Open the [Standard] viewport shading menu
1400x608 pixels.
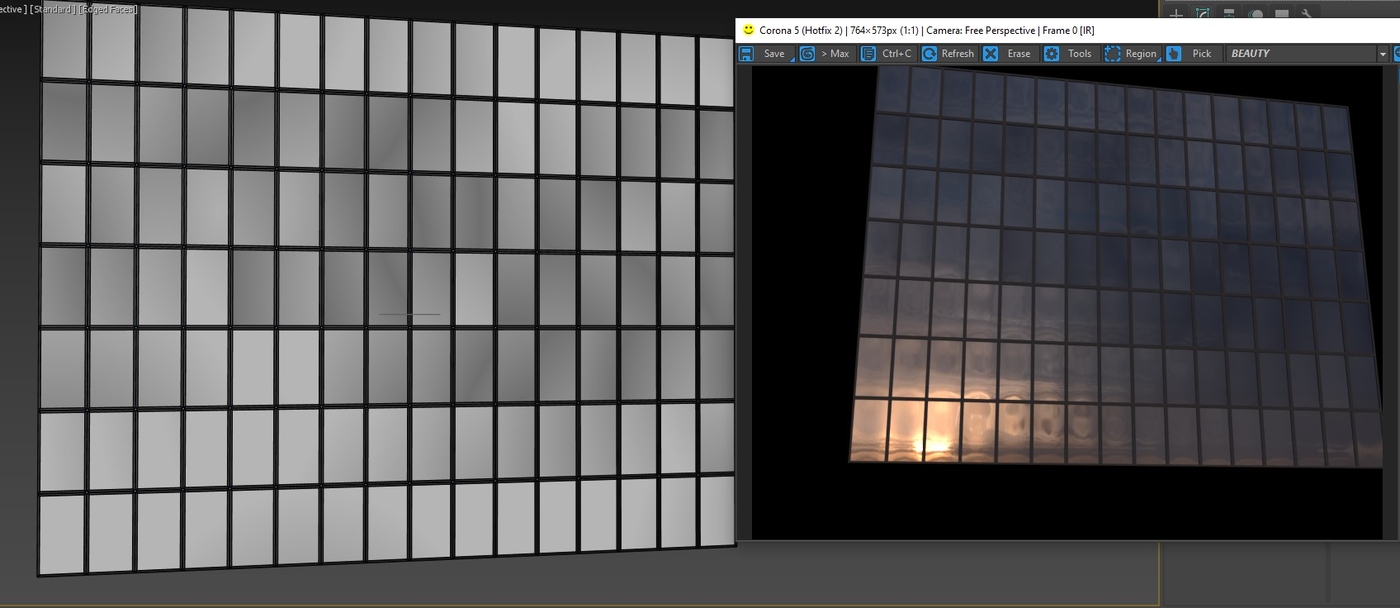pyautogui.click(x=50, y=9)
